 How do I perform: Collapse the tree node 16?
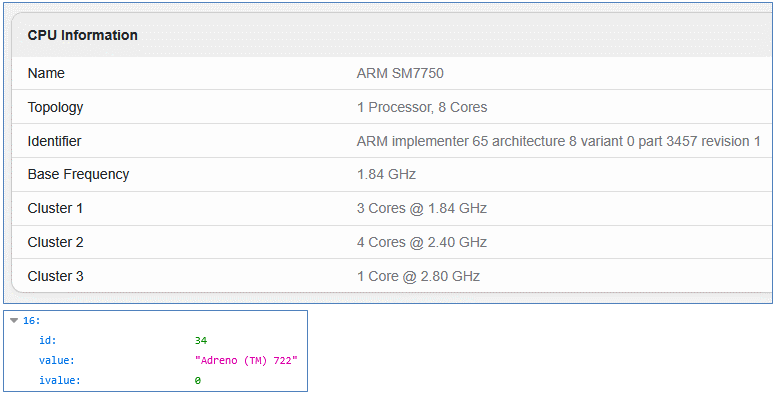[14, 321]
